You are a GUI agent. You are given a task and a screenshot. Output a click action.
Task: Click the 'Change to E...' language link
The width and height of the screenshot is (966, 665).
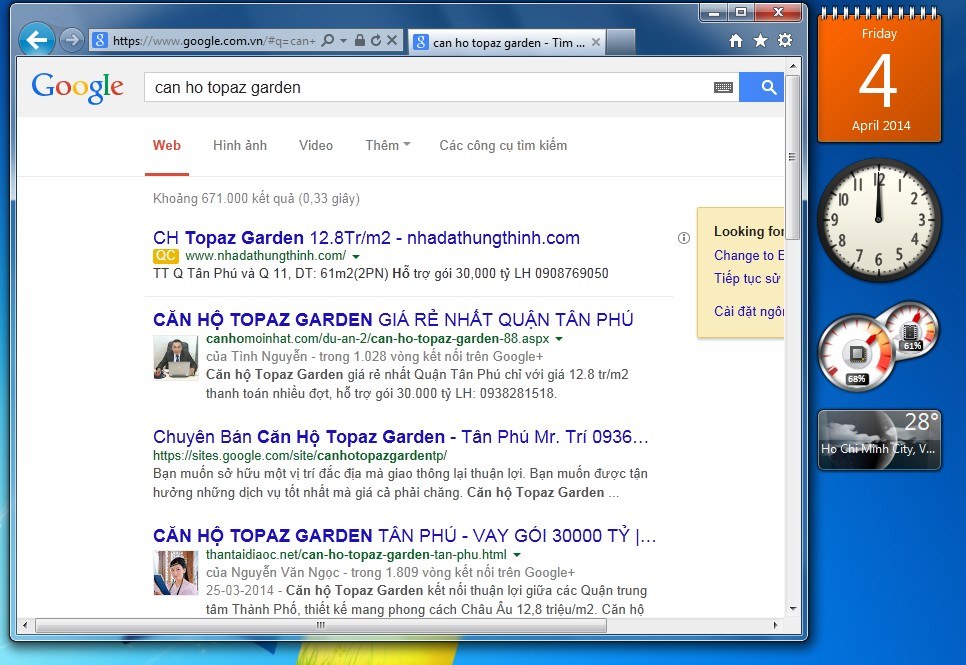[749, 255]
